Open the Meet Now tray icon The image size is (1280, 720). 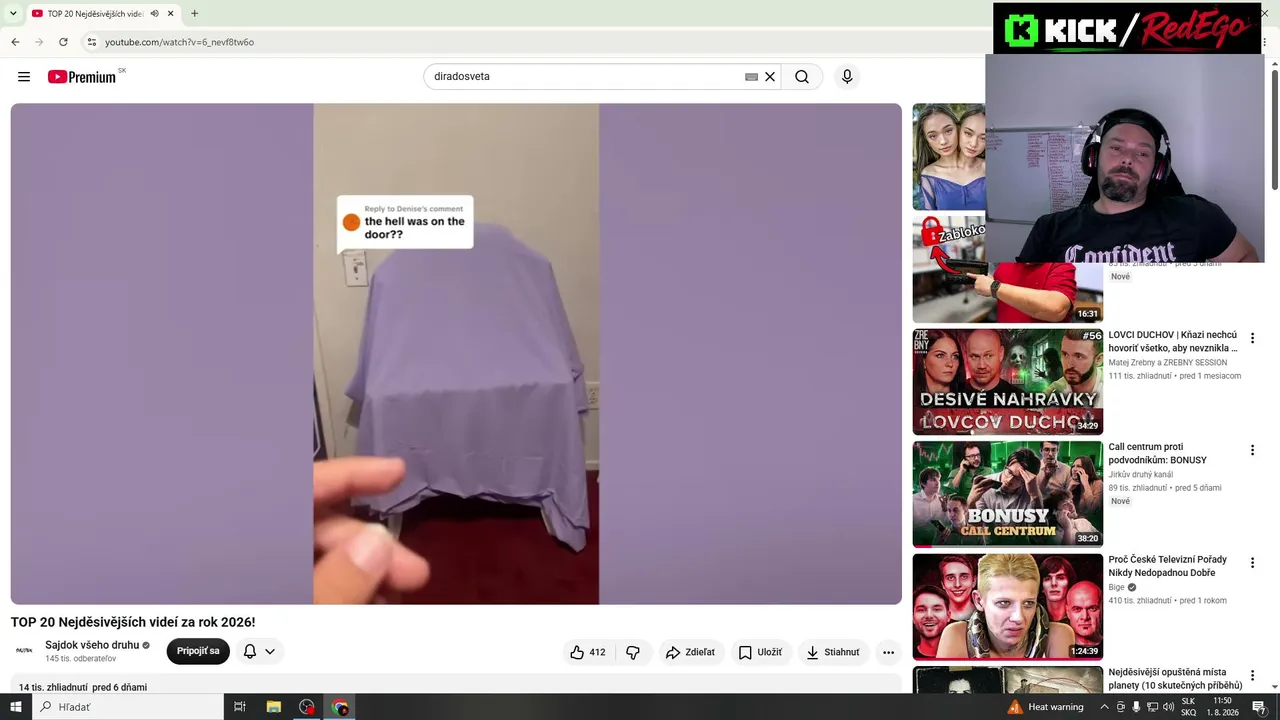(x=1120, y=707)
